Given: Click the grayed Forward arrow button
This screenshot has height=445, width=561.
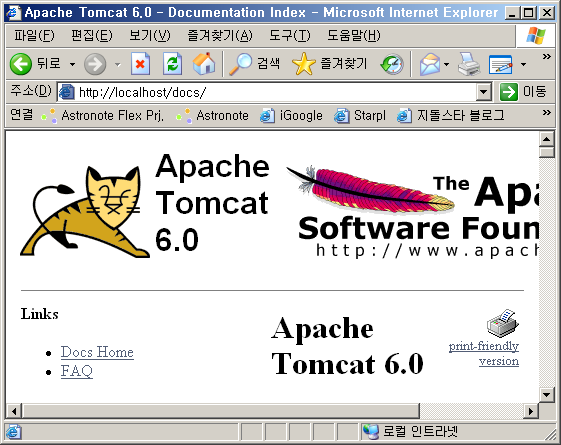Looking at the screenshot, I should click(x=95, y=64).
